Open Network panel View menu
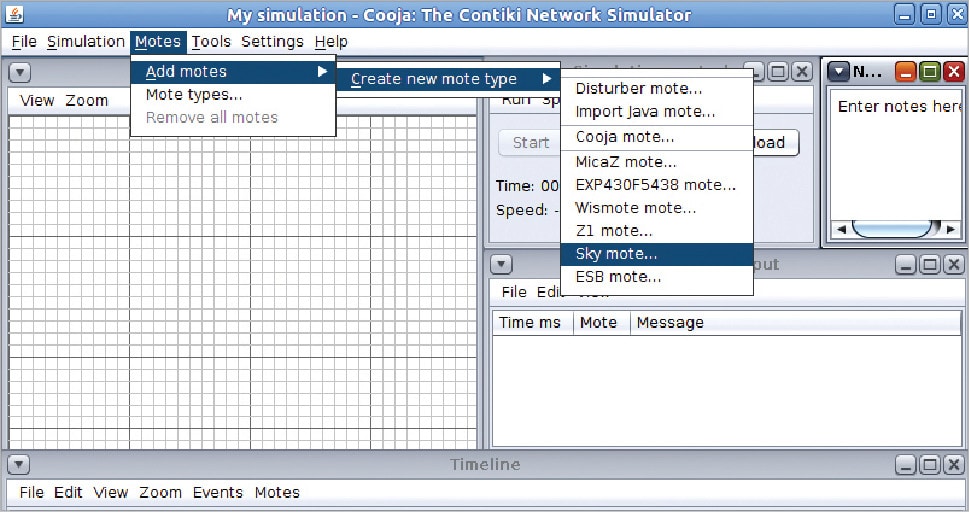 tap(37, 101)
